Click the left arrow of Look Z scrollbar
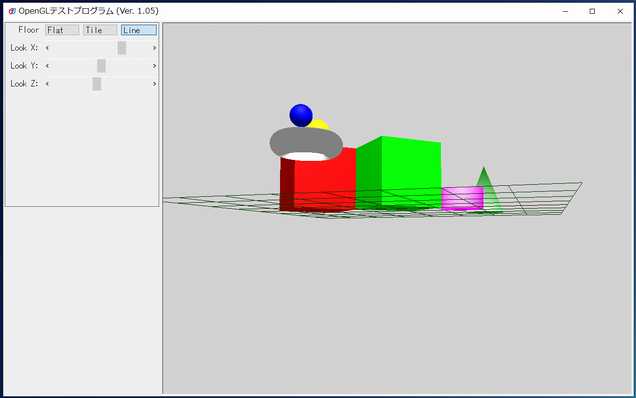The width and height of the screenshot is (636, 398). click(x=47, y=84)
